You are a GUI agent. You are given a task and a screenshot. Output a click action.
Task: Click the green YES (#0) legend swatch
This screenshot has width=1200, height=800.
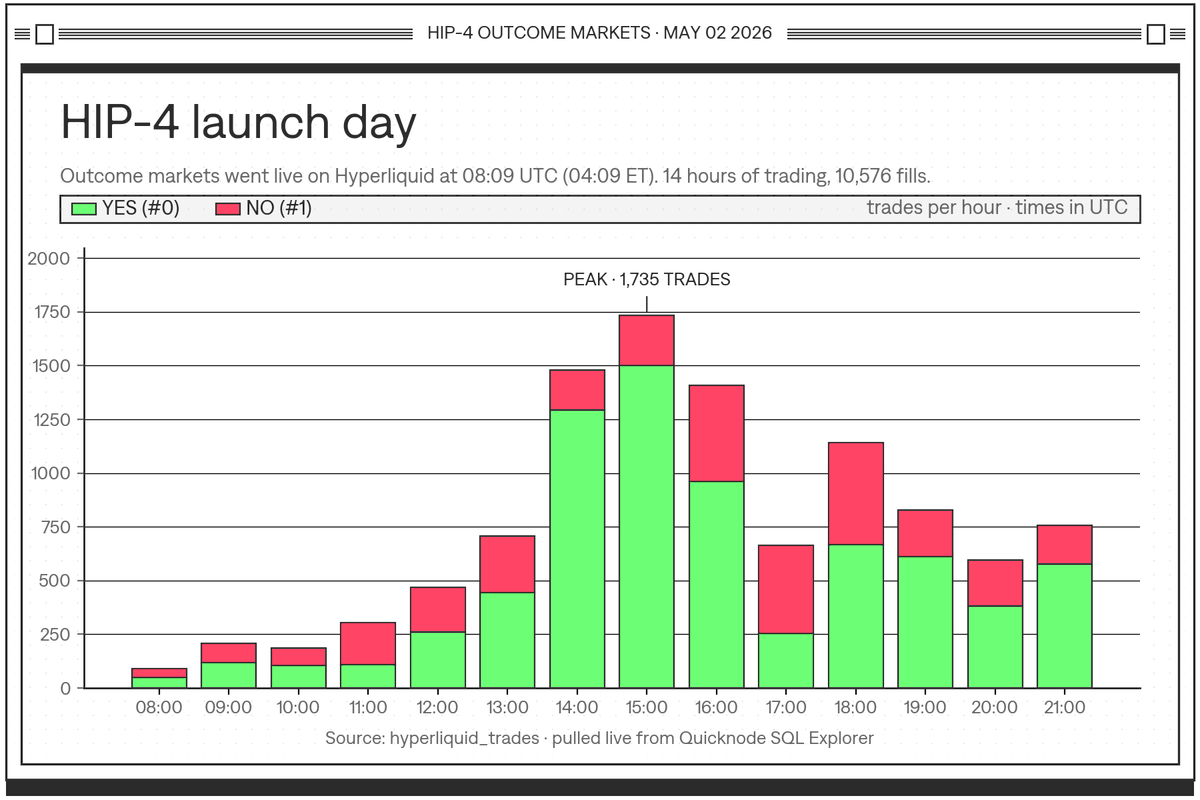point(85,208)
